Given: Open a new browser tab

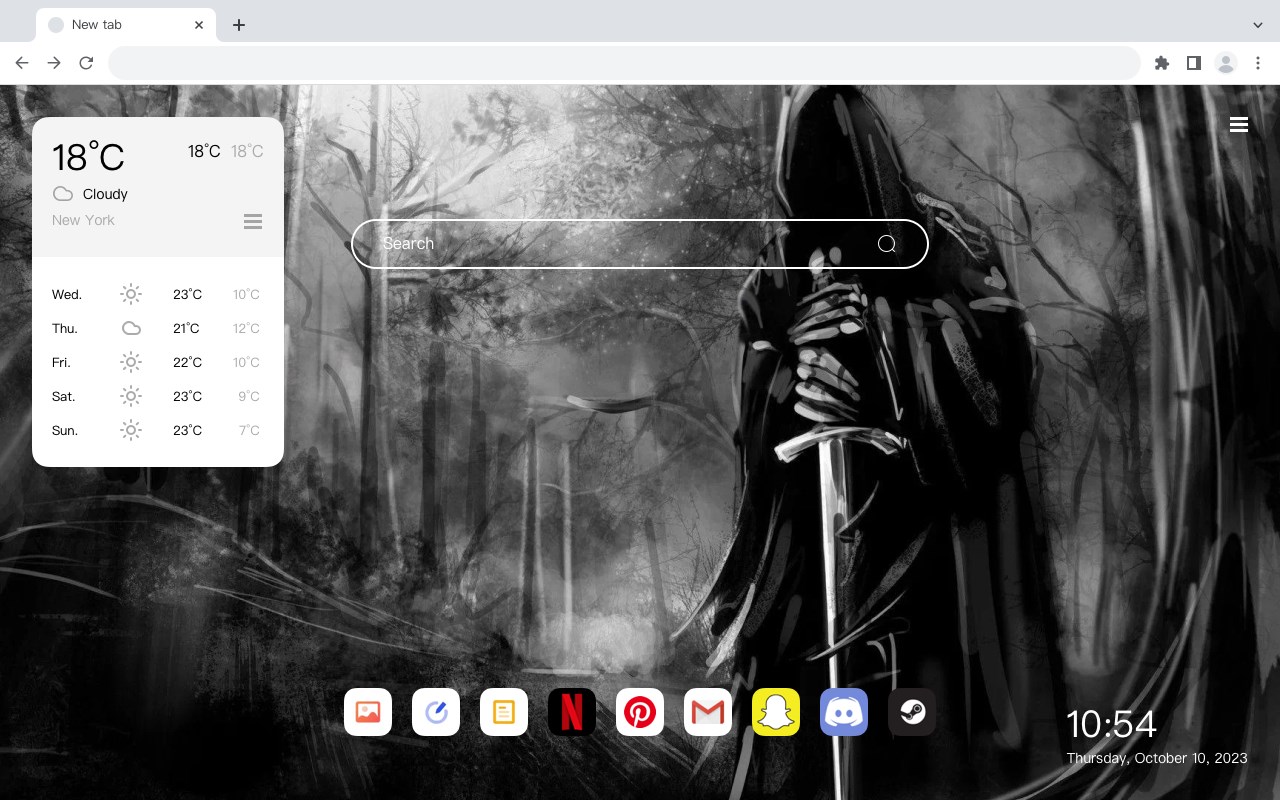Looking at the screenshot, I should pos(238,25).
